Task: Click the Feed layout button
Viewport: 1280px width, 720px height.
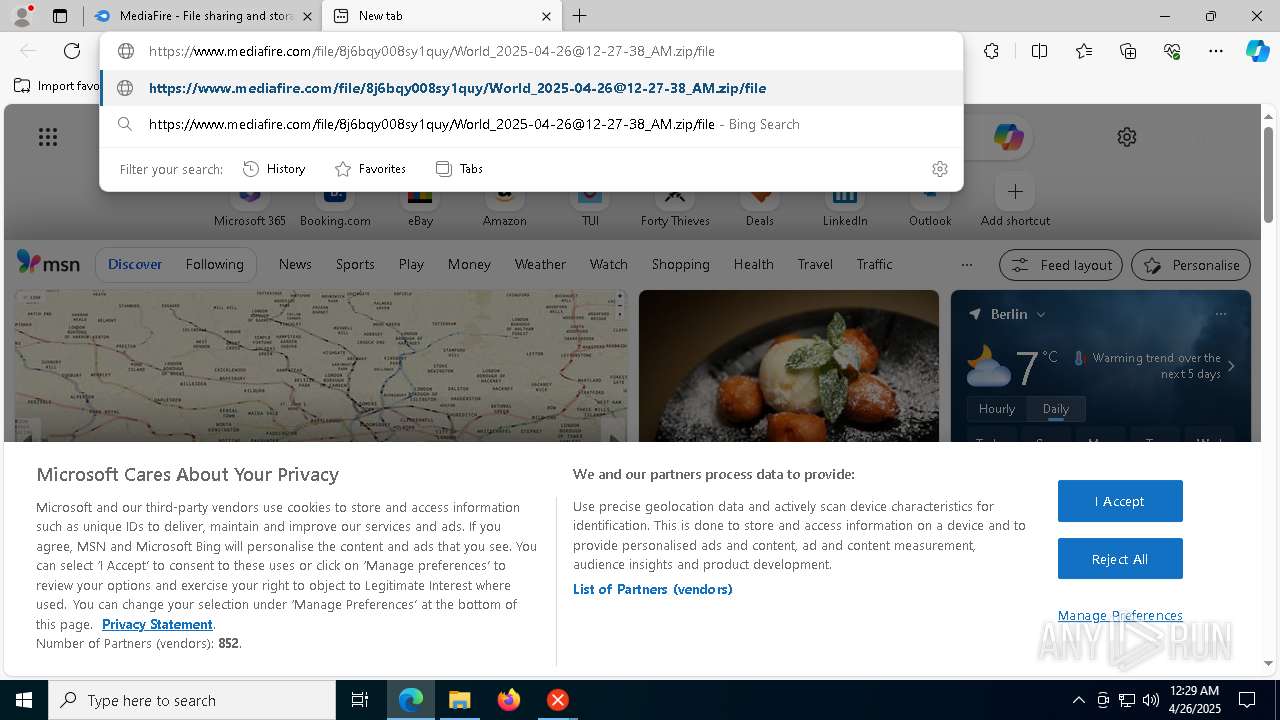Action: 1061,265
